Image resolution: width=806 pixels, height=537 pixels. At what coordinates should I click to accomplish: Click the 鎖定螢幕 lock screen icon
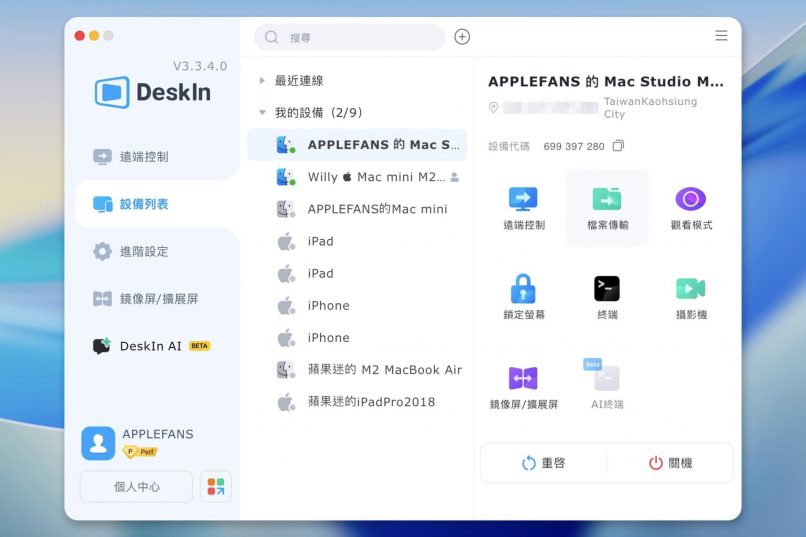[523, 289]
